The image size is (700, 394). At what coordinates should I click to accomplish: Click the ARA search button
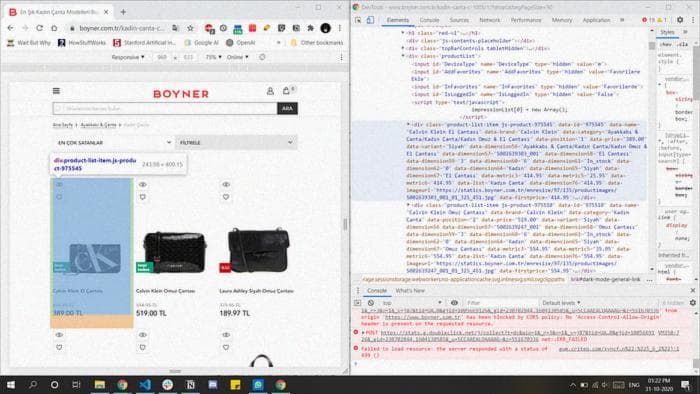click(x=287, y=108)
